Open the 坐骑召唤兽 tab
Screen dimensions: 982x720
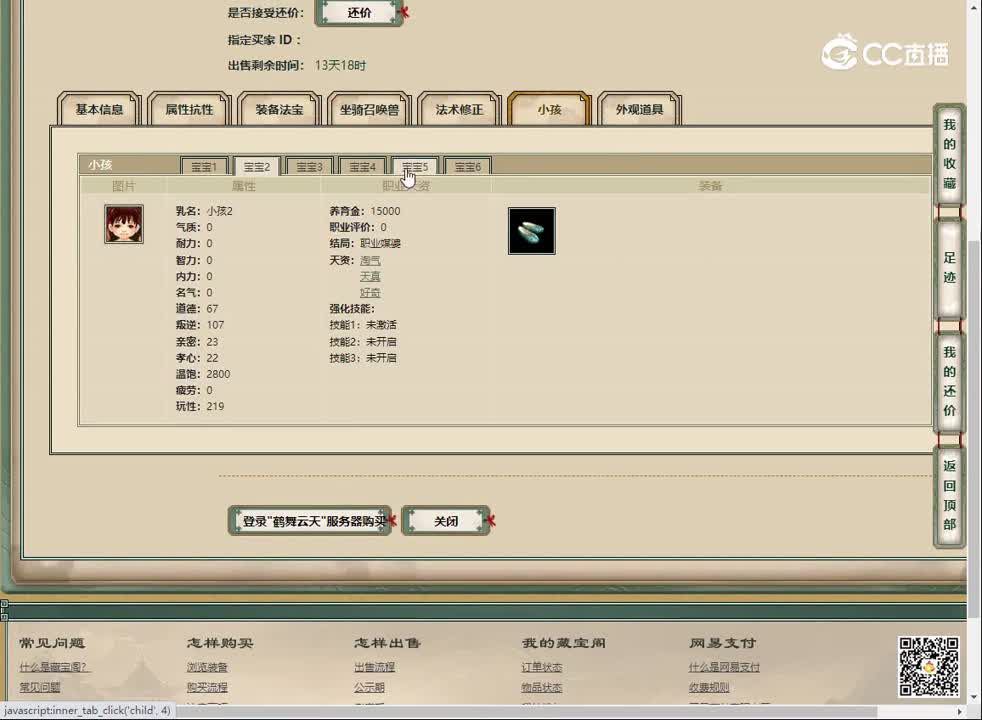click(369, 110)
